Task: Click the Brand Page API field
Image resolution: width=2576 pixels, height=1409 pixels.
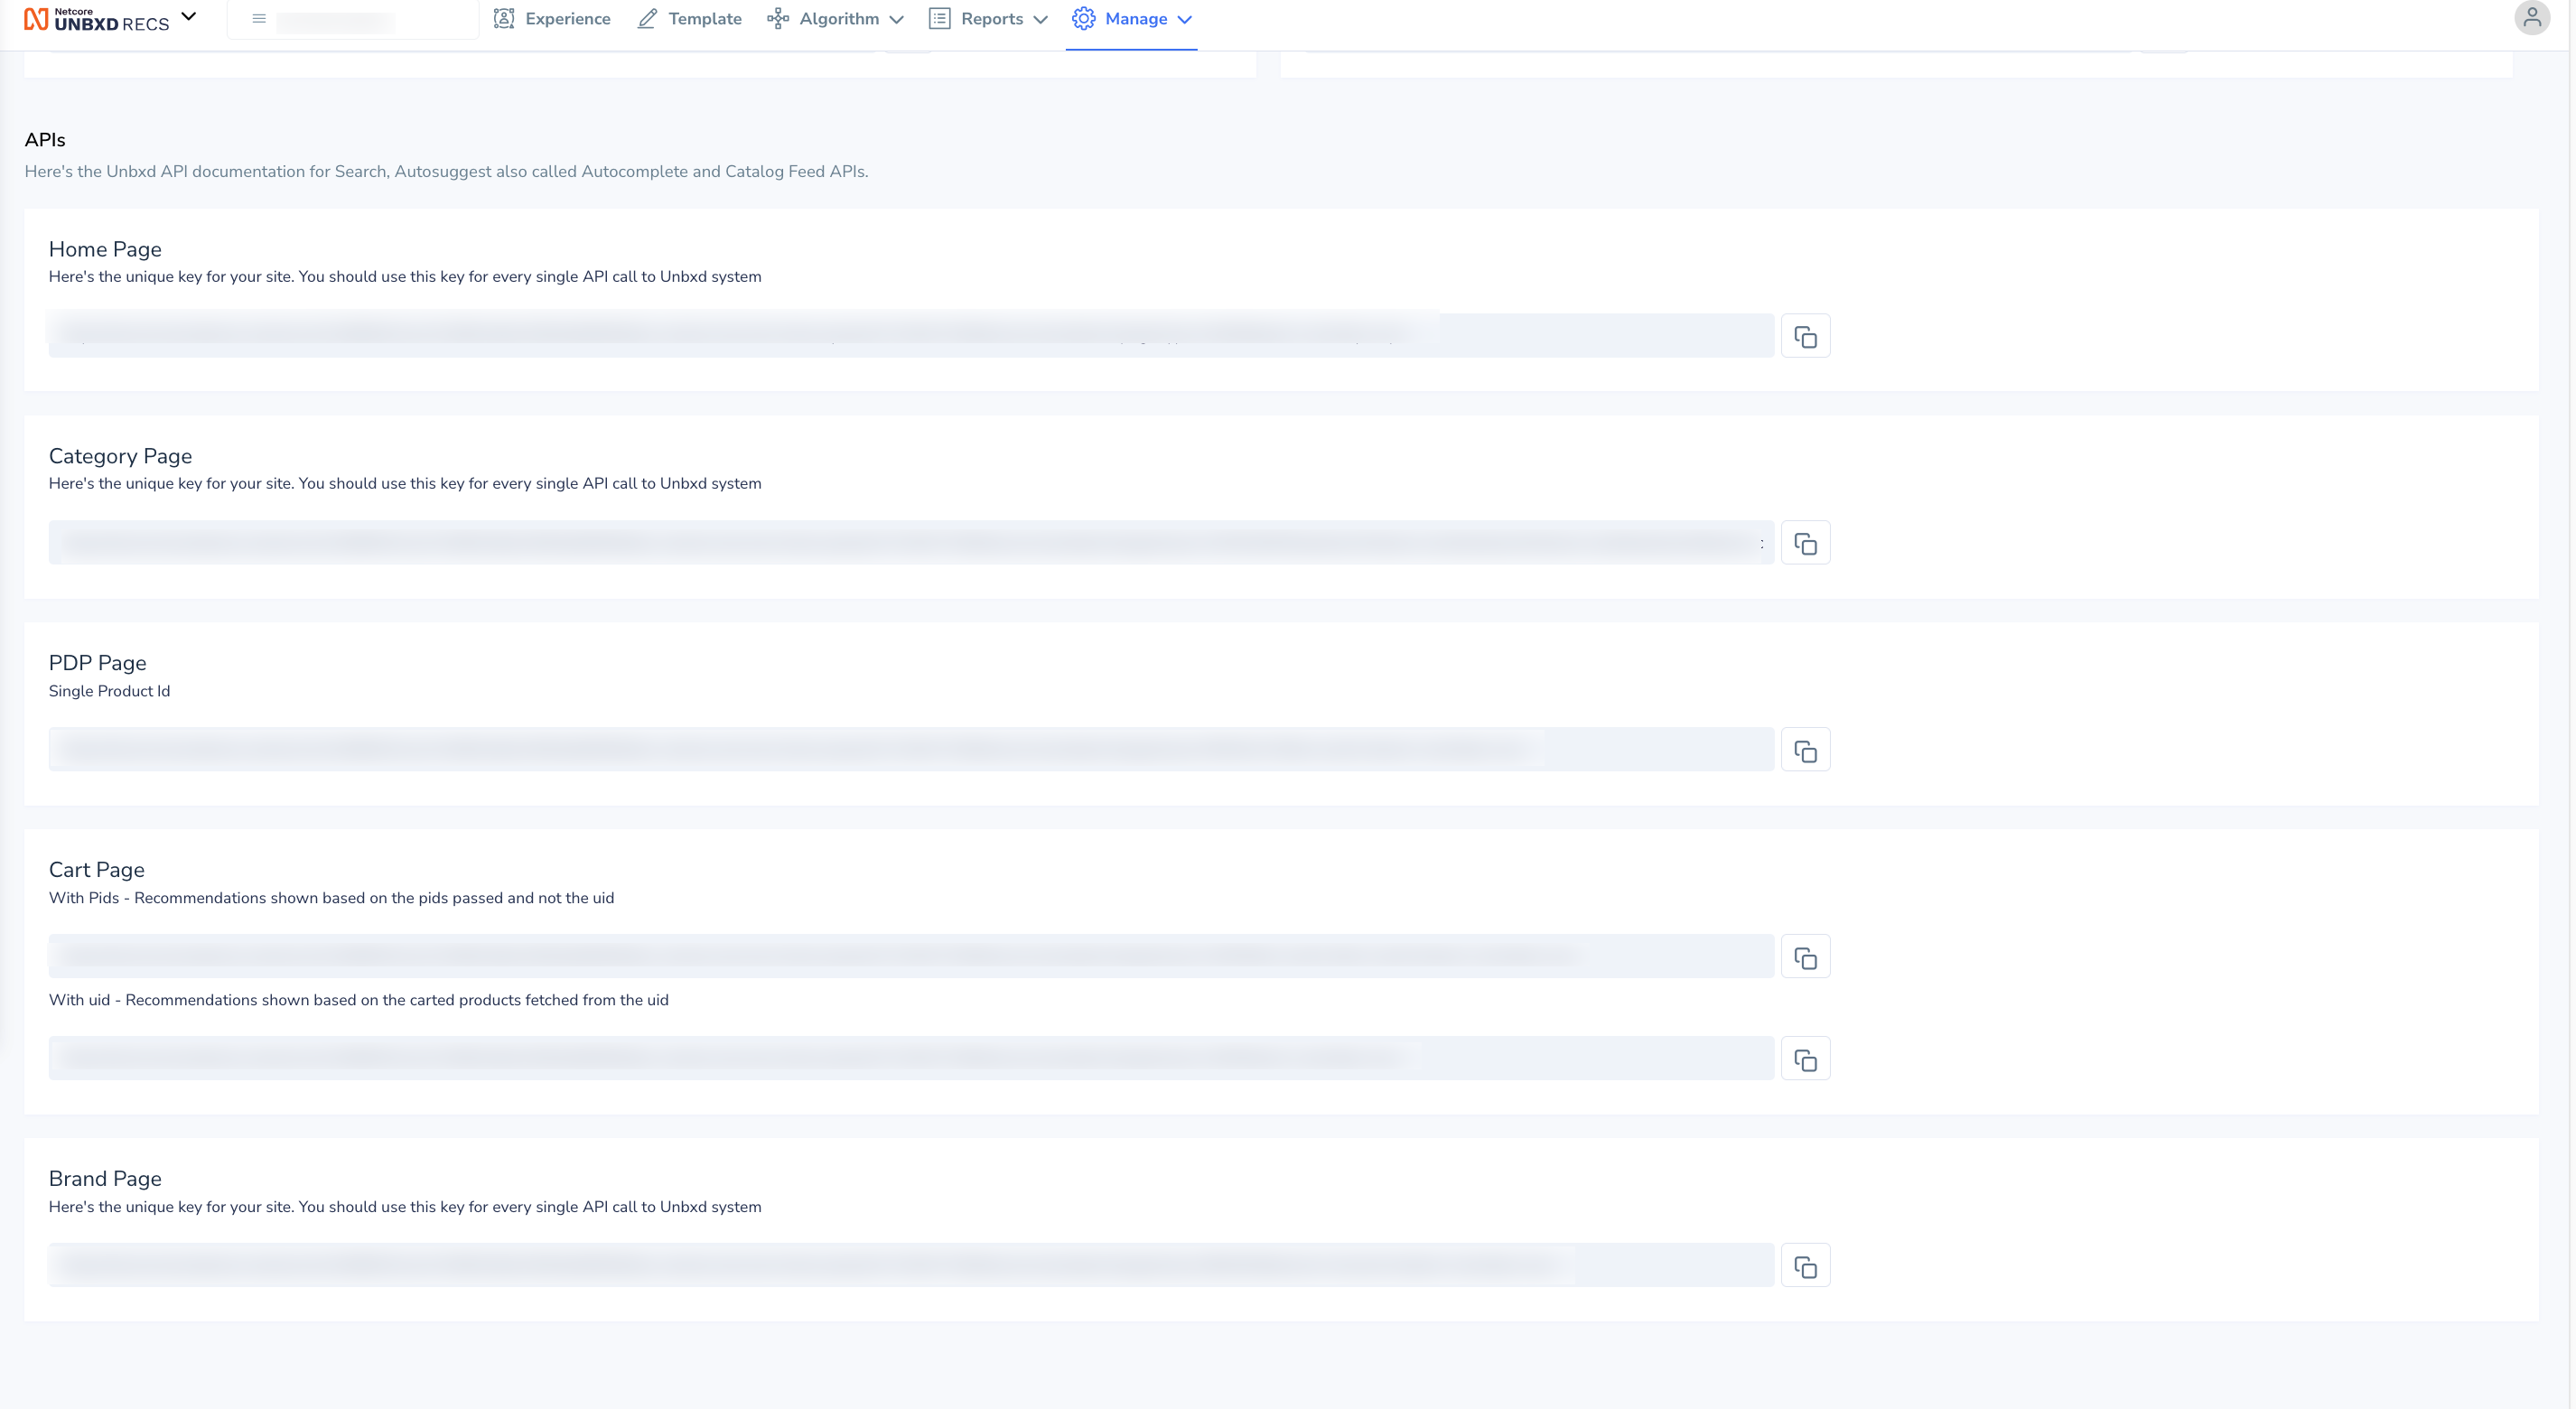Action: coord(910,1266)
